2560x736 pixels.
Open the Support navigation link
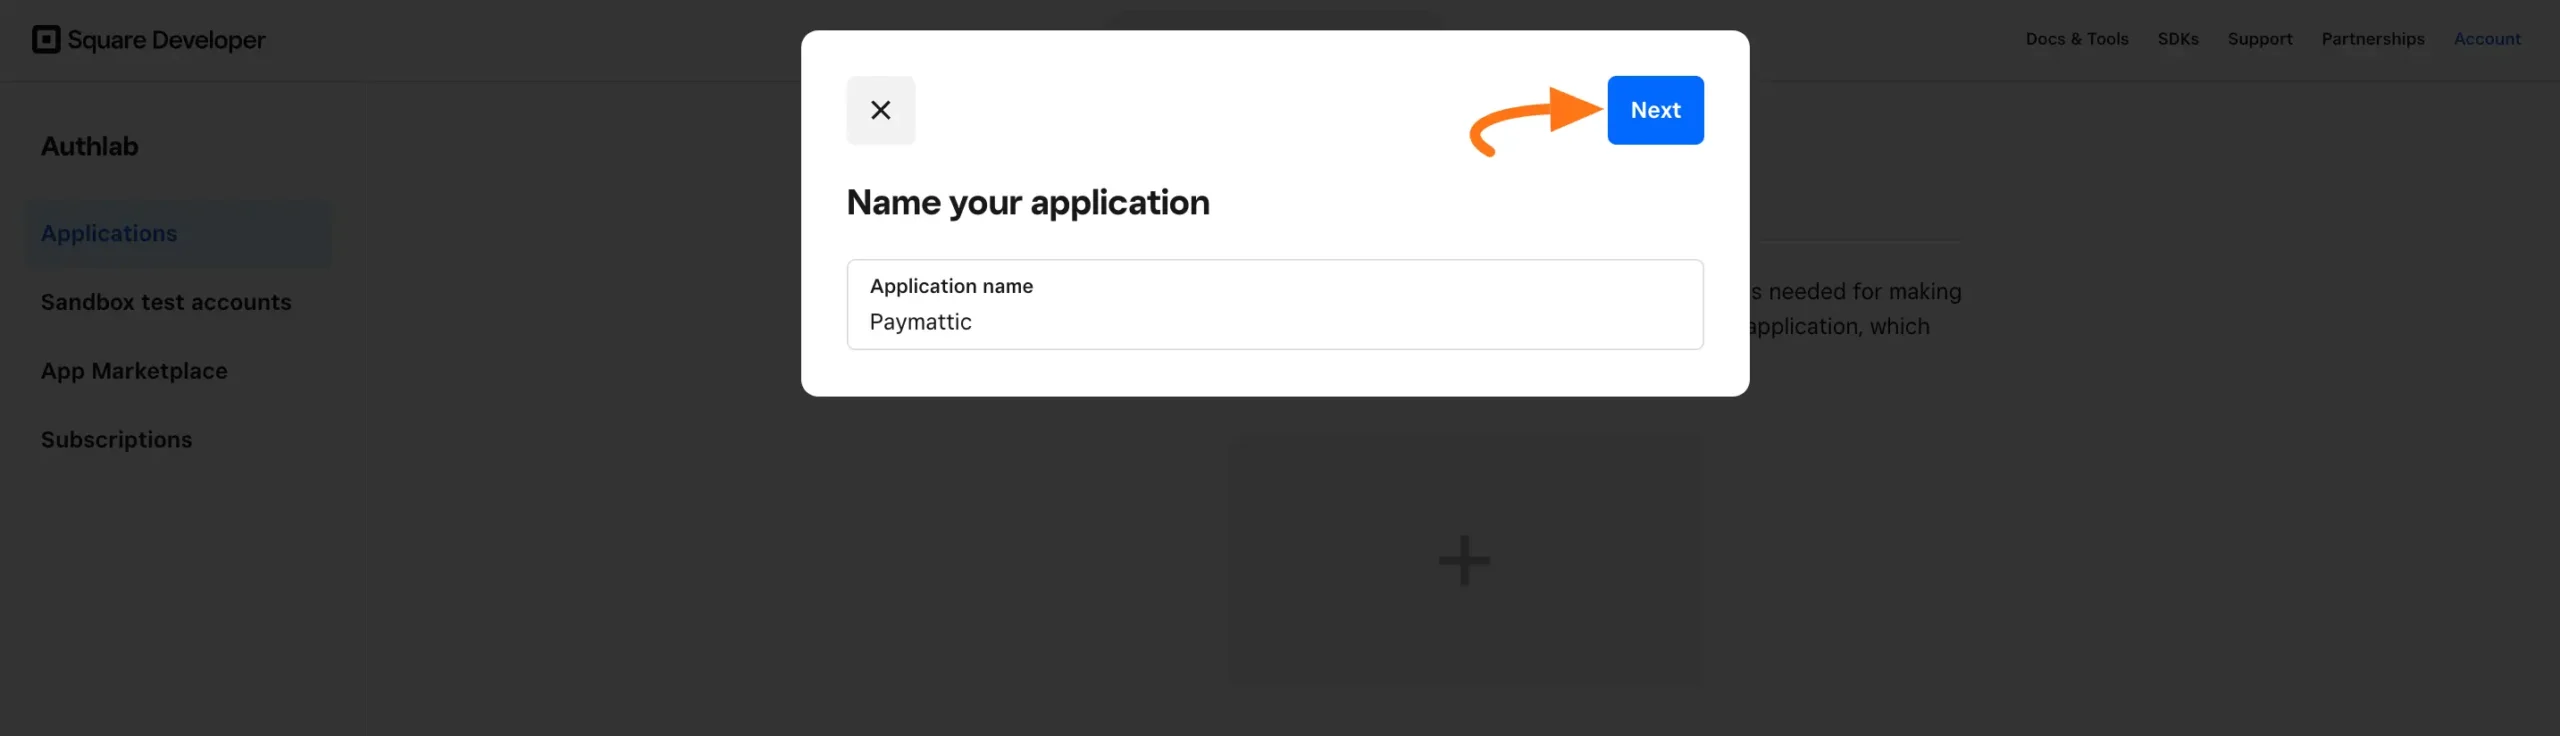tap(2260, 39)
